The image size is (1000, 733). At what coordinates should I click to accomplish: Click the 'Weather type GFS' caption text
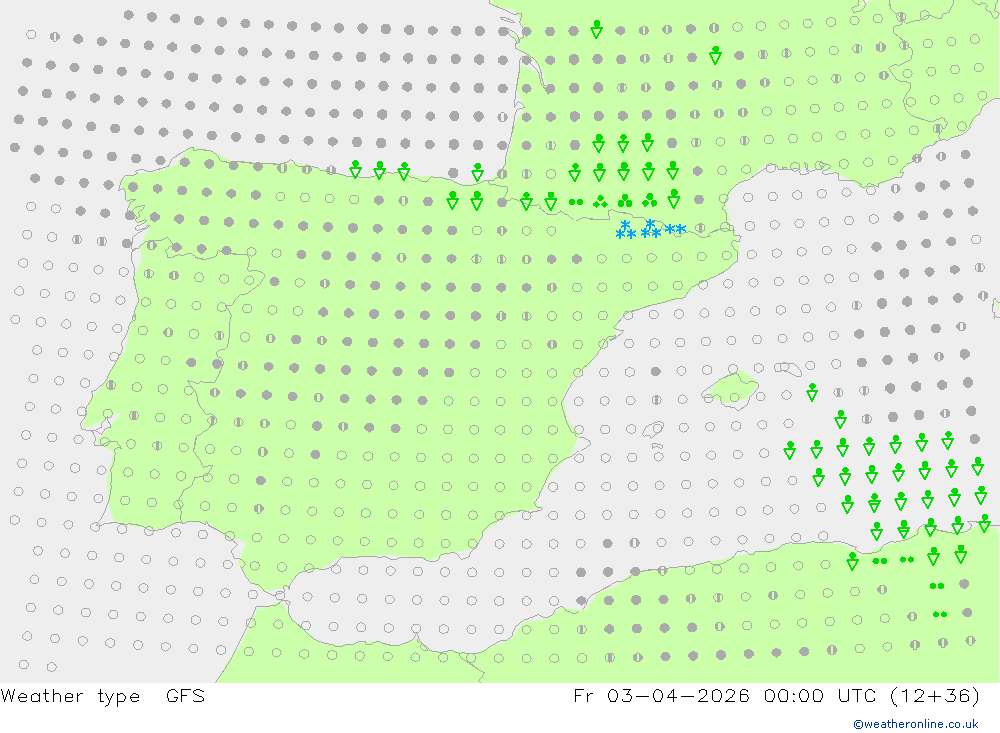coord(103,696)
